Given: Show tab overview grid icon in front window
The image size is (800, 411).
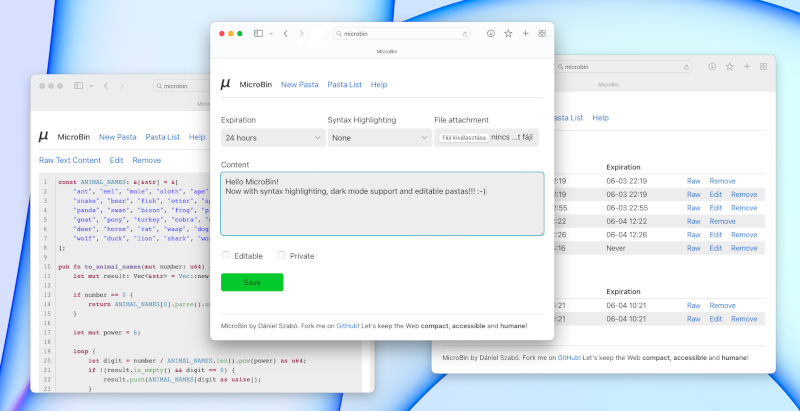Looking at the screenshot, I should [x=542, y=34].
